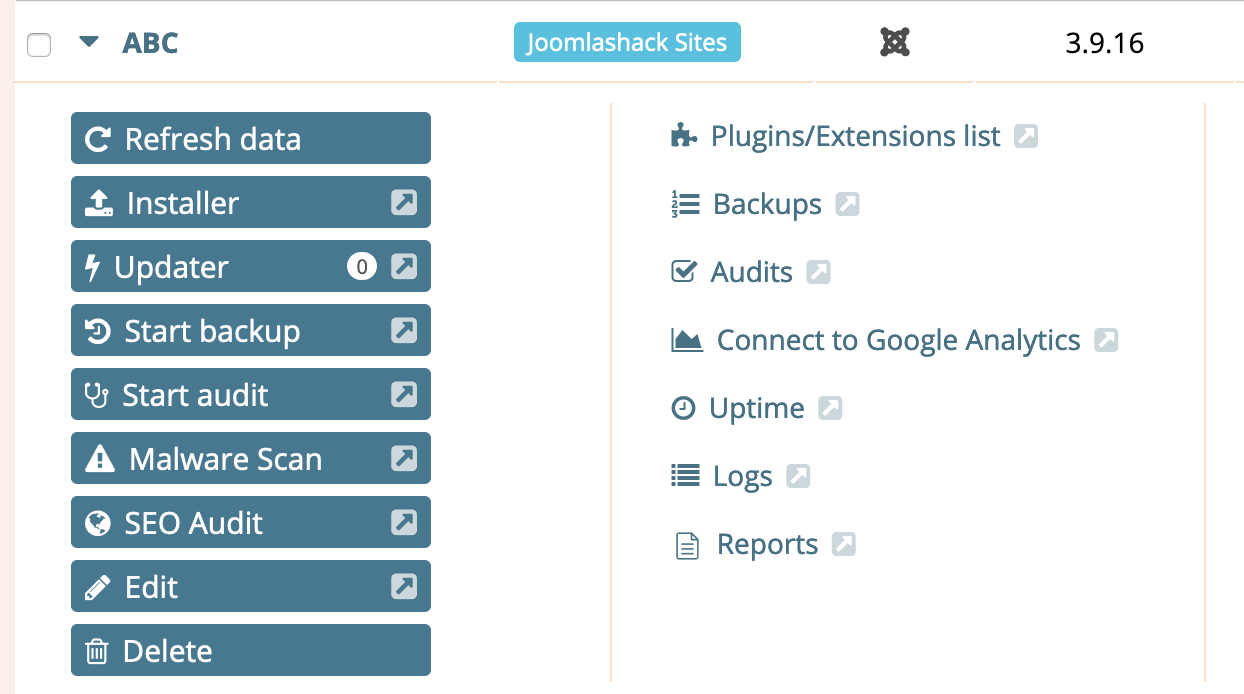This screenshot has width=1244, height=694.
Task: Open the Reports link
Action: [x=768, y=544]
